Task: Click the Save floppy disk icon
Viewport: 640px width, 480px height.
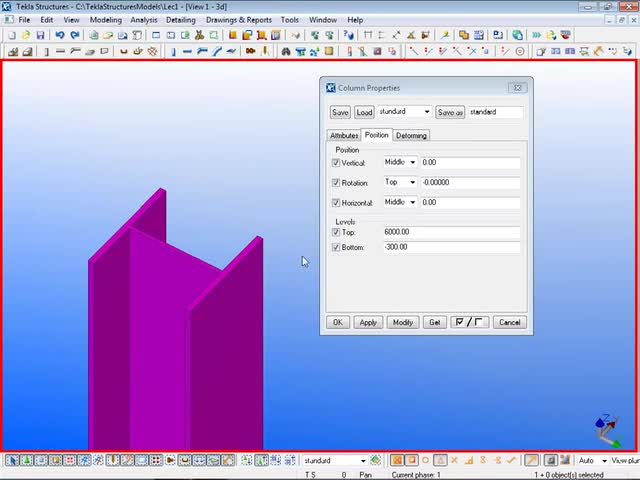Action: click(x=40, y=36)
